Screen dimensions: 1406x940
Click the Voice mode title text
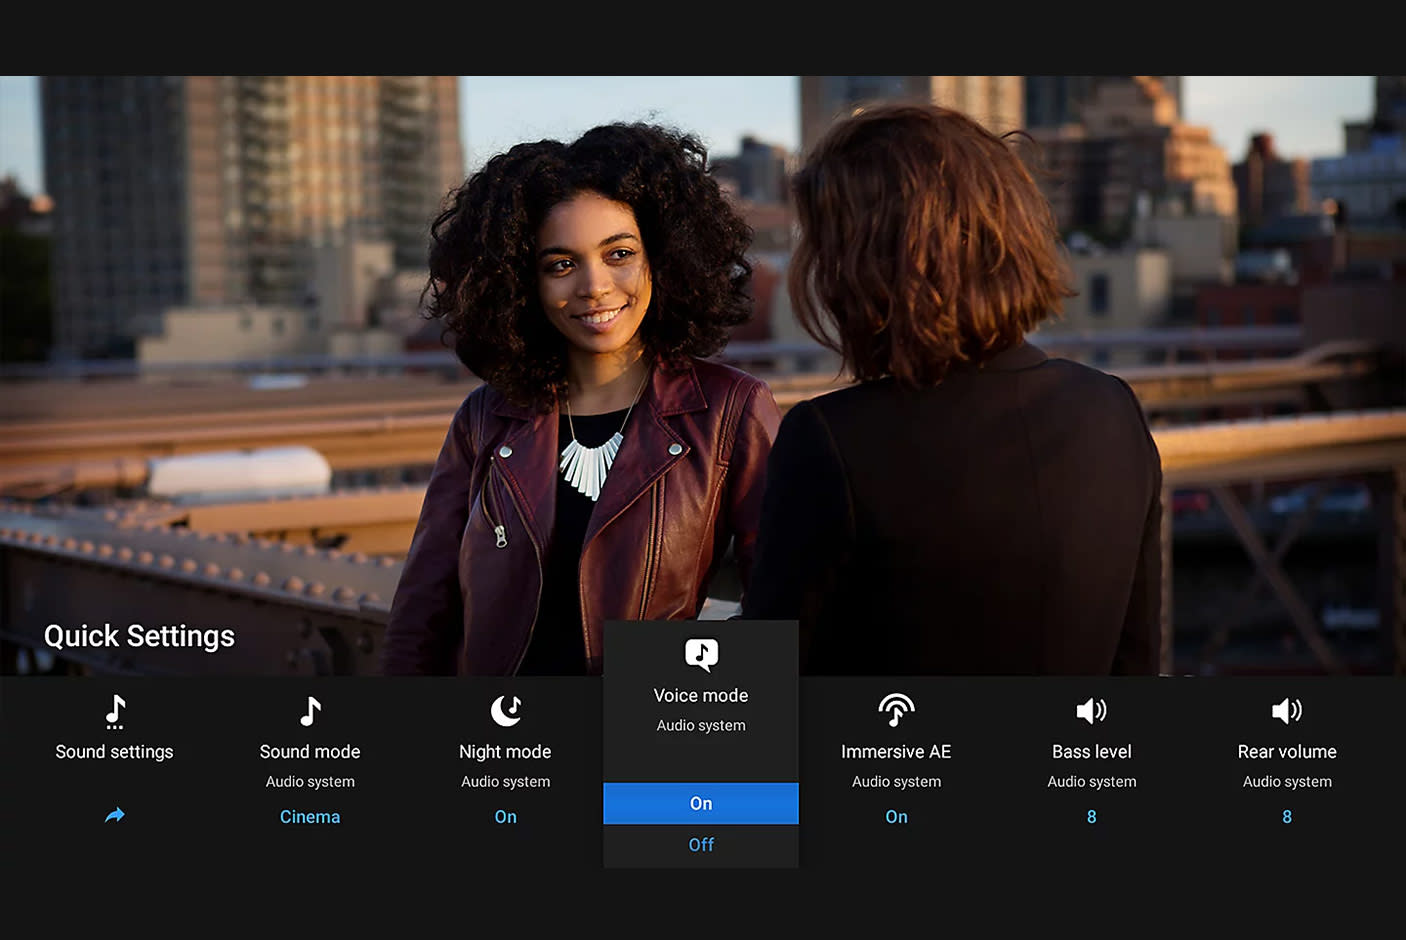tap(701, 696)
